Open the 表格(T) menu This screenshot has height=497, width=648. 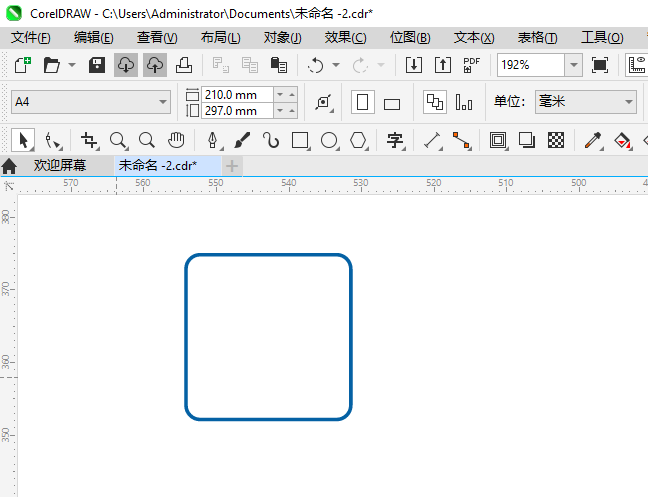coord(538,38)
